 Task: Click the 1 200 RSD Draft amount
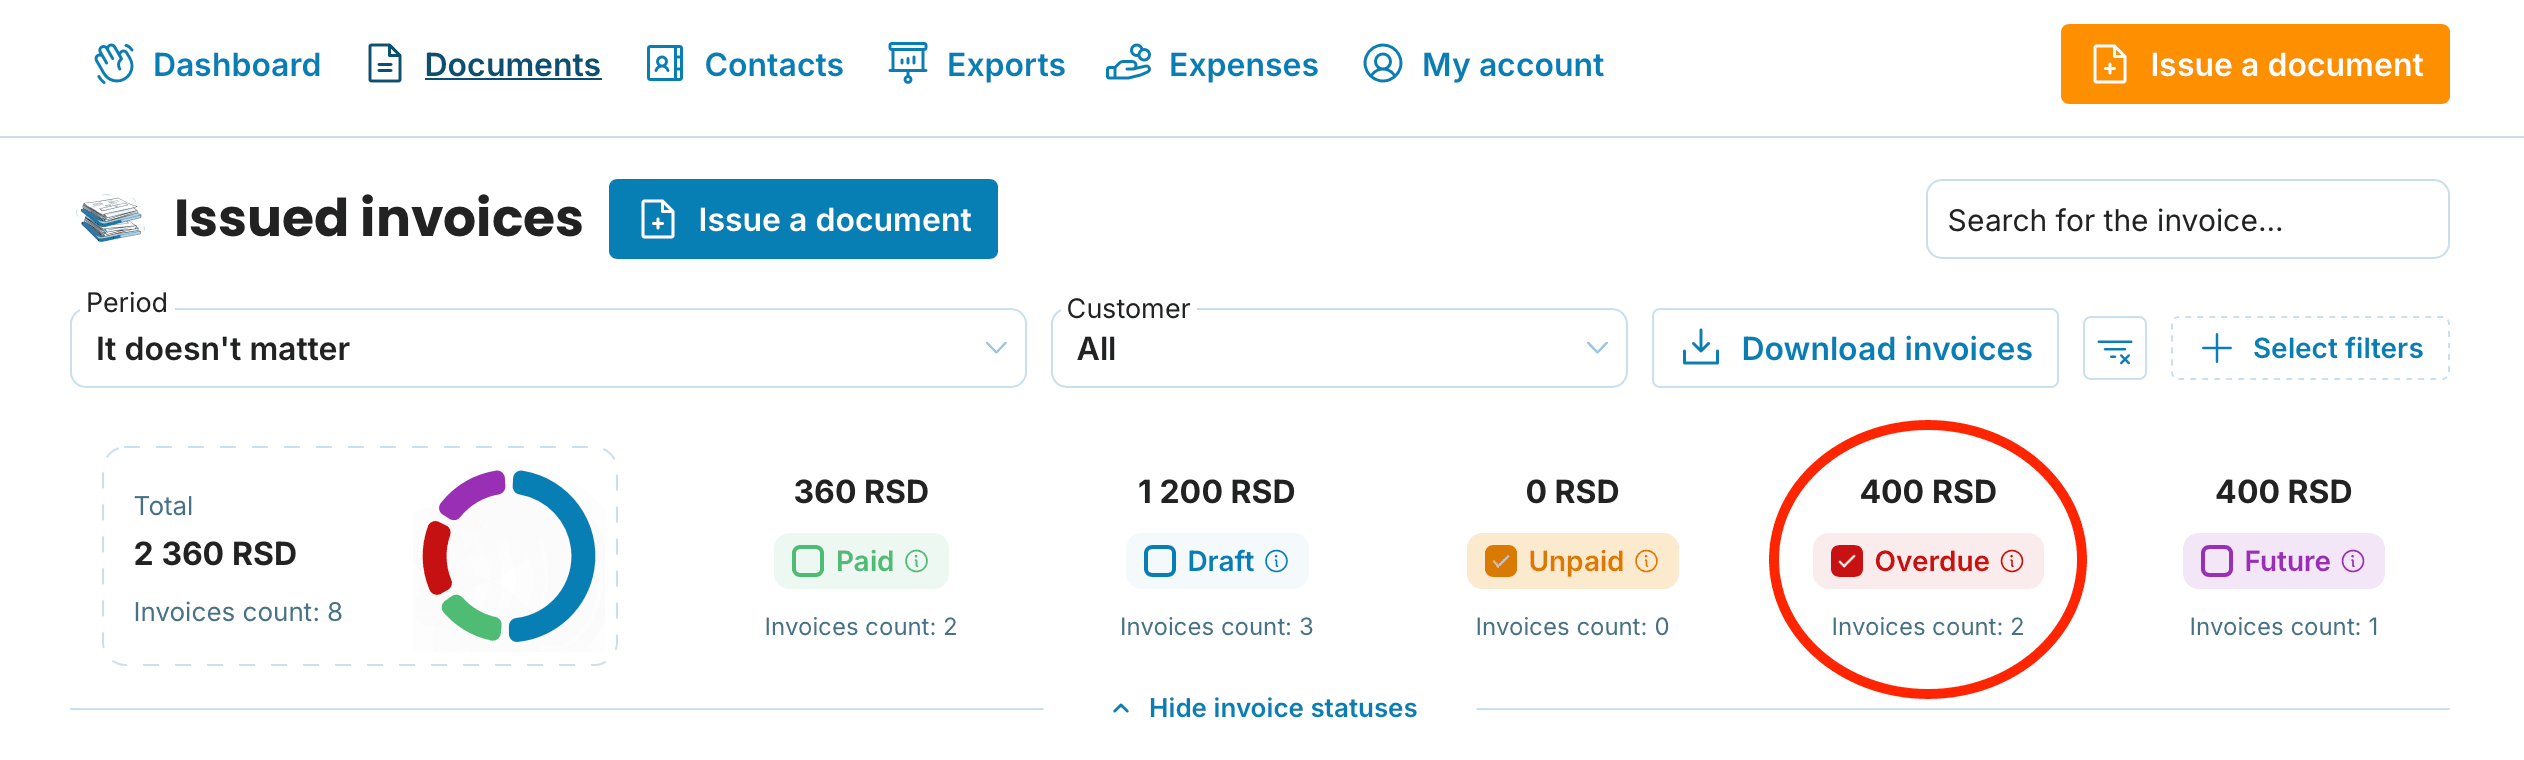point(1216,491)
